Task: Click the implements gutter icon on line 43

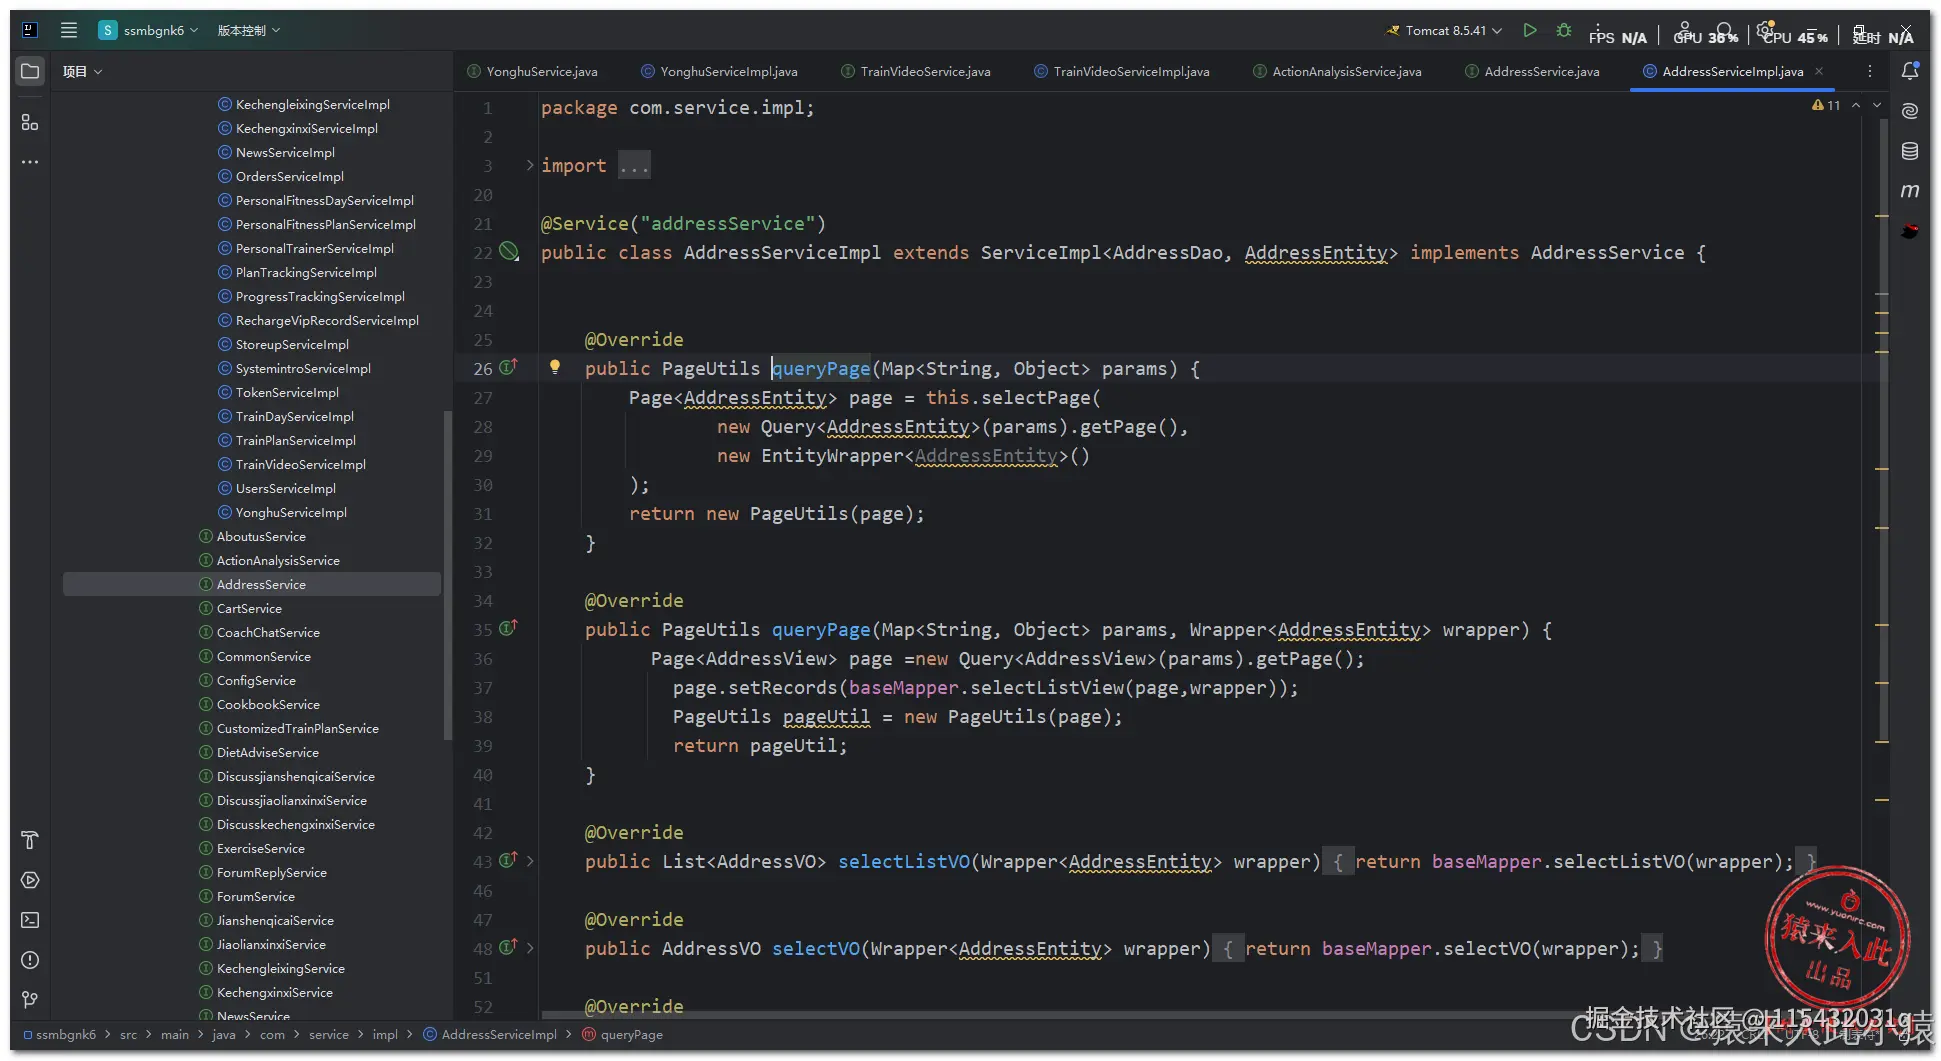Action: coord(508,860)
